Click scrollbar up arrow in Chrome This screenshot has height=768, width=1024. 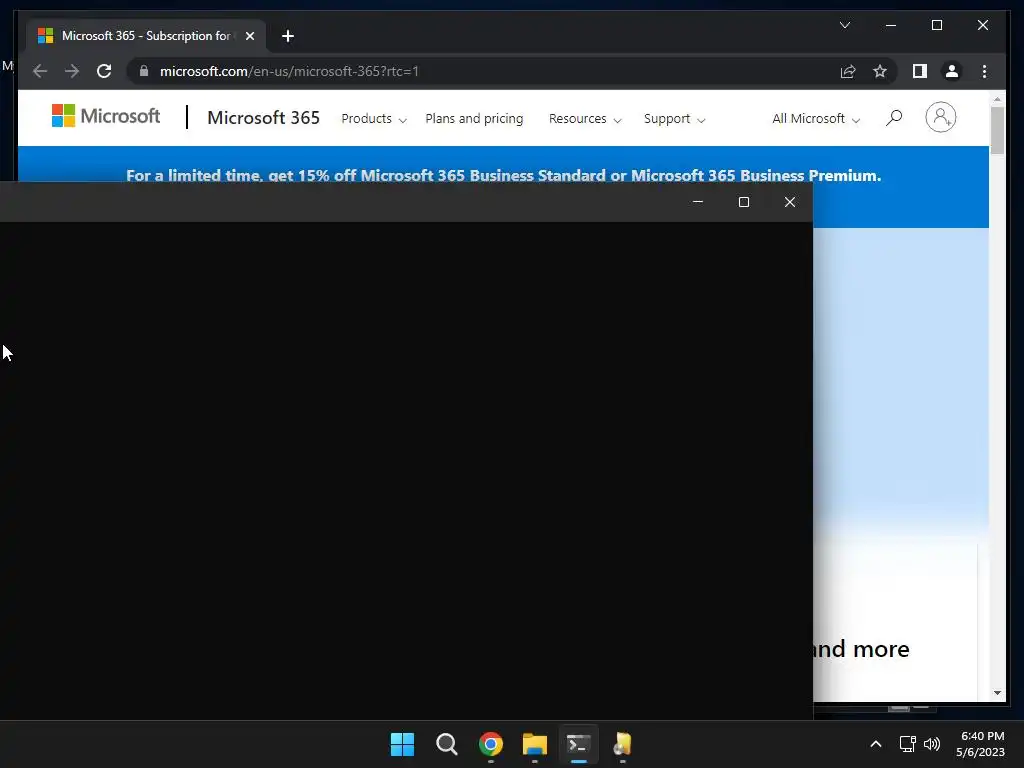point(997,99)
